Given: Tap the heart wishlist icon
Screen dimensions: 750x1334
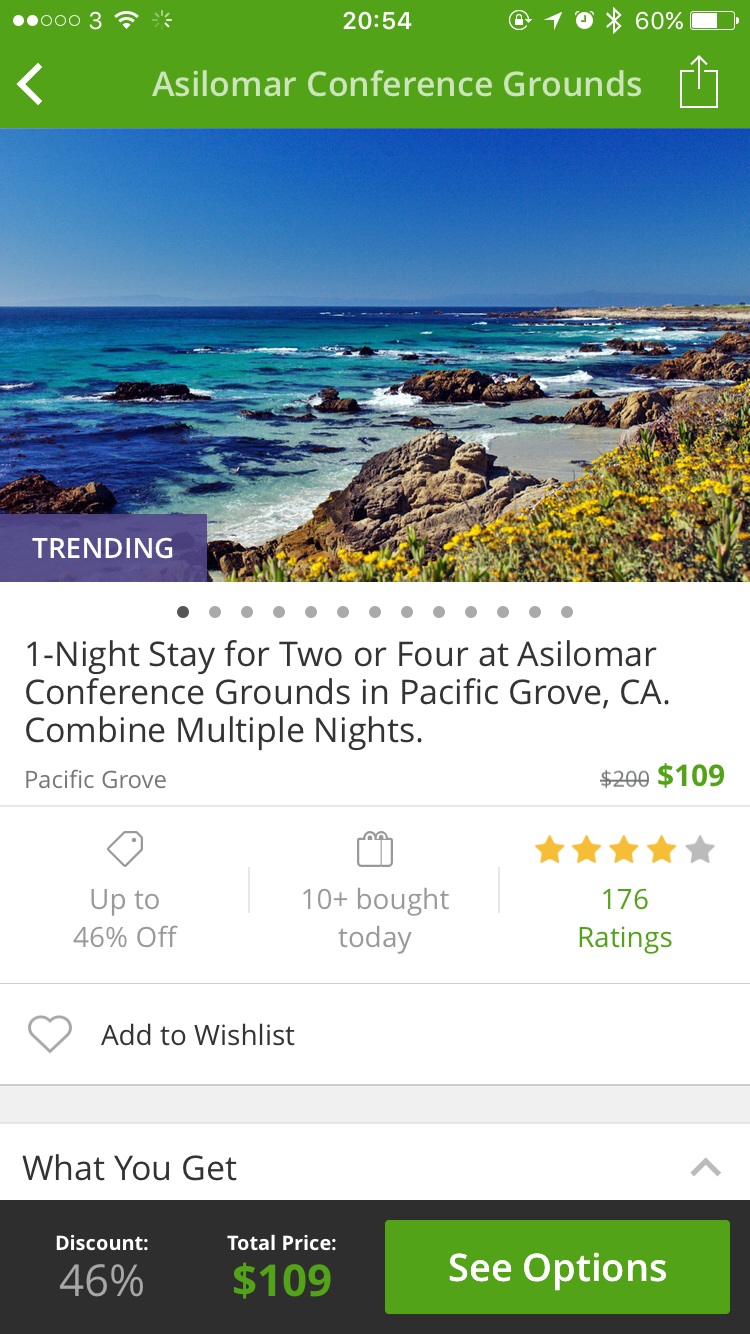Looking at the screenshot, I should point(49,1034).
